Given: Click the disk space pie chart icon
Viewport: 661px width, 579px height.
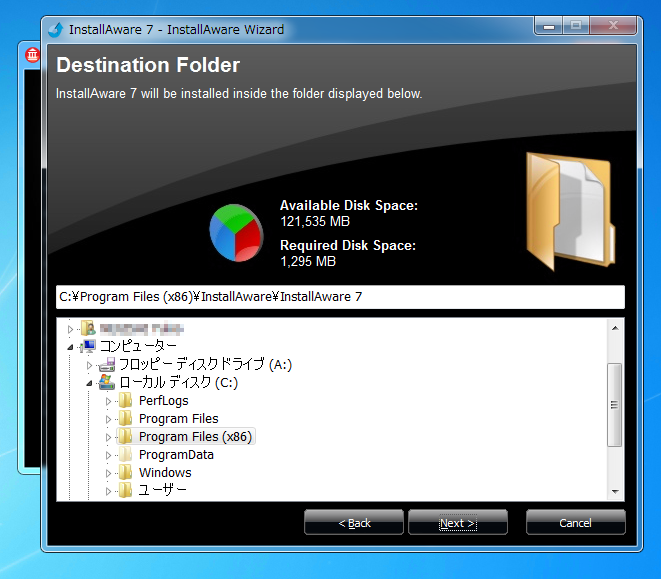Looking at the screenshot, I should click(x=236, y=233).
